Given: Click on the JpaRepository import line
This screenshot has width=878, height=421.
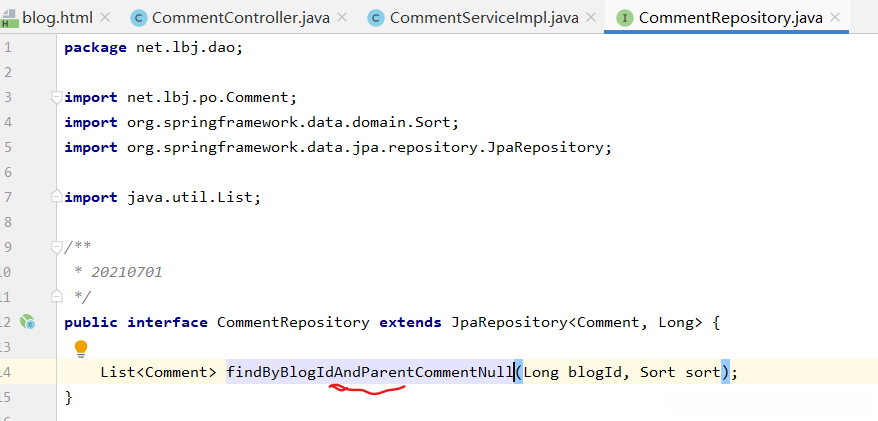Looking at the screenshot, I should tap(338, 147).
